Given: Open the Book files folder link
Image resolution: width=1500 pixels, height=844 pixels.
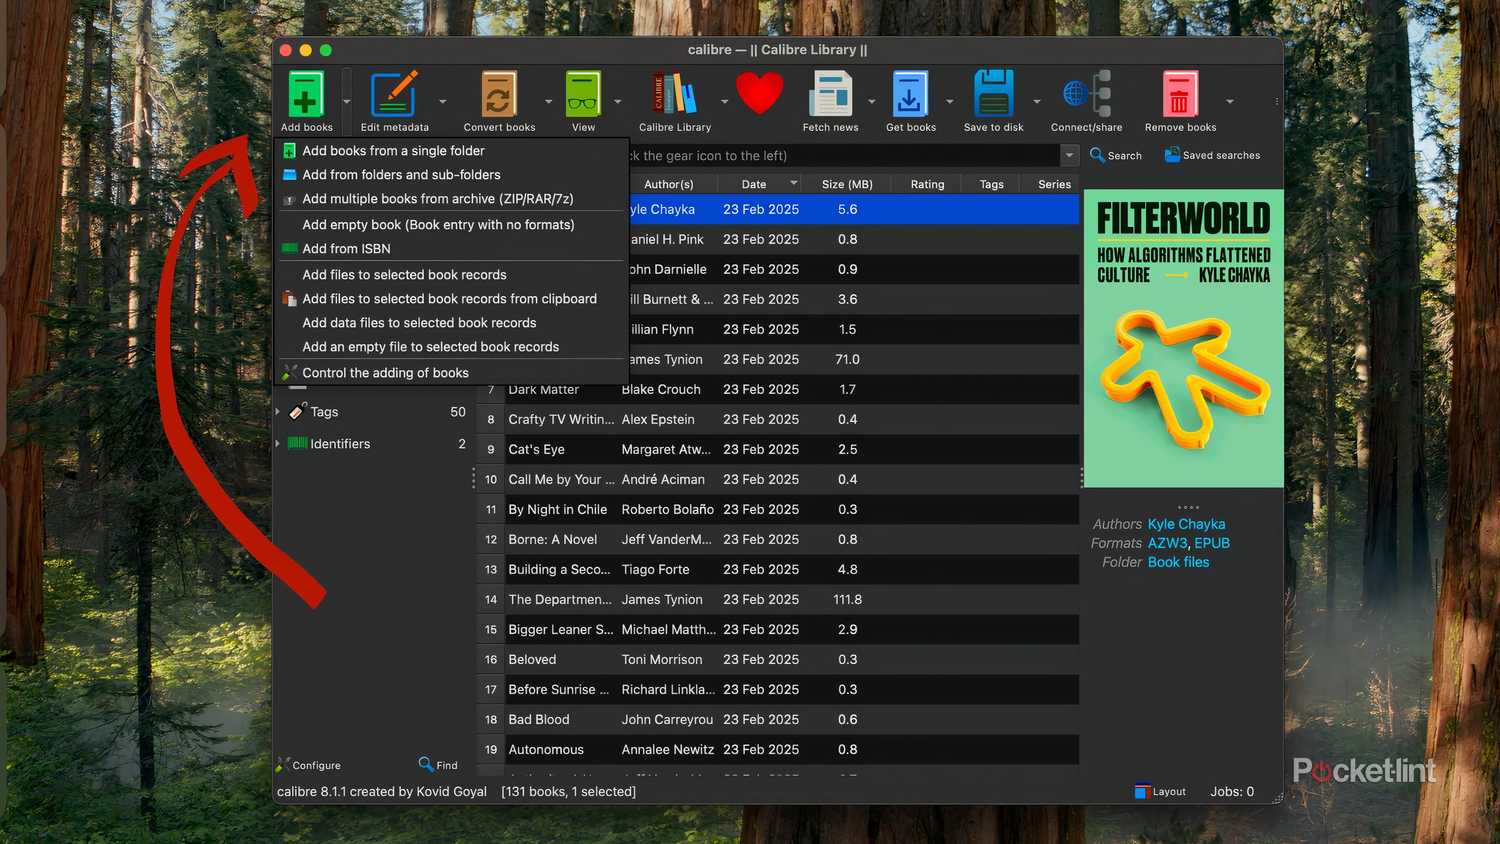Looking at the screenshot, I should [x=1178, y=562].
